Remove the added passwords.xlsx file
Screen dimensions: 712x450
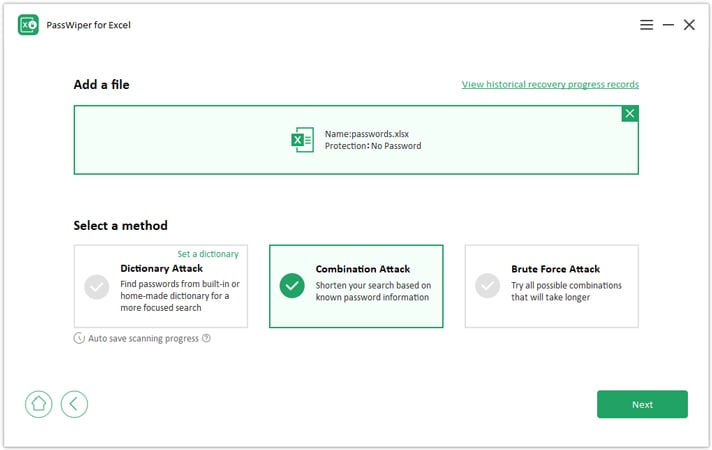[x=630, y=114]
